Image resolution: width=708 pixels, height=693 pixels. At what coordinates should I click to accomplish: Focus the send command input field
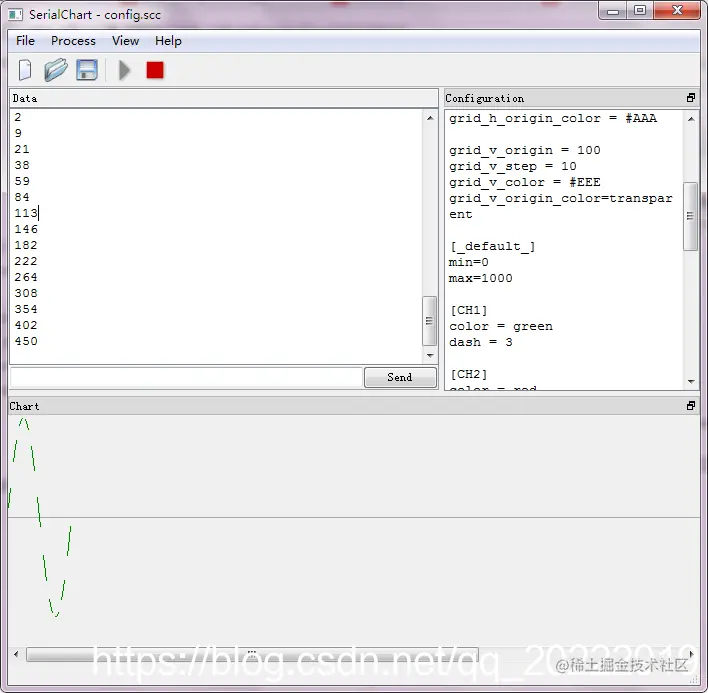click(186, 377)
